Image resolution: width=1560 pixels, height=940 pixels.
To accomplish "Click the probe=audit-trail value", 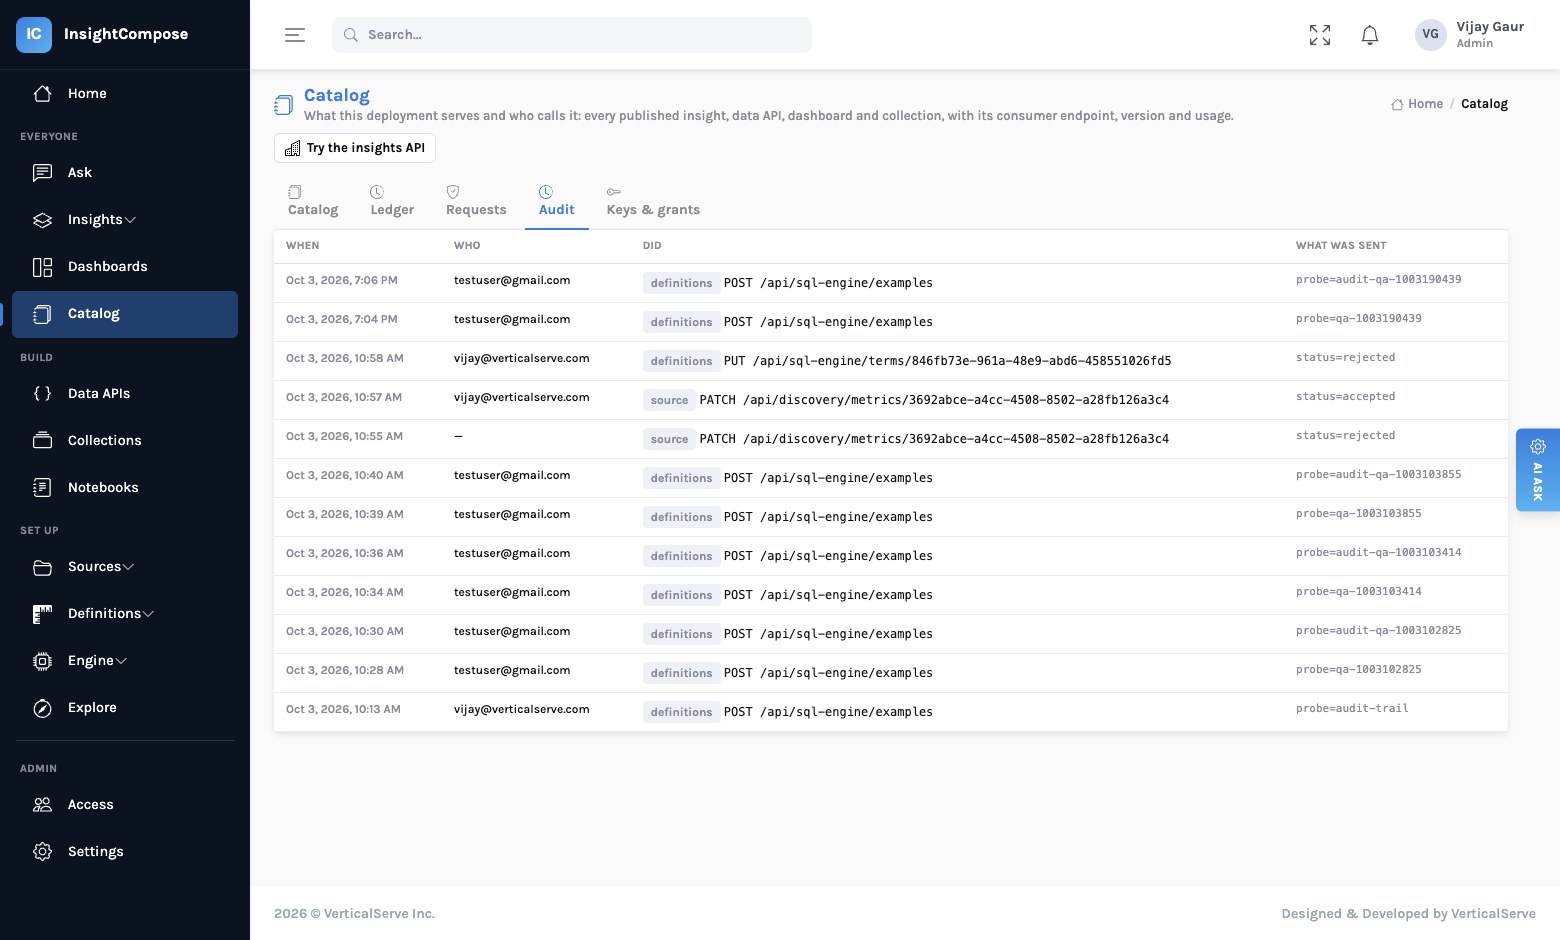I will [x=1352, y=708].
